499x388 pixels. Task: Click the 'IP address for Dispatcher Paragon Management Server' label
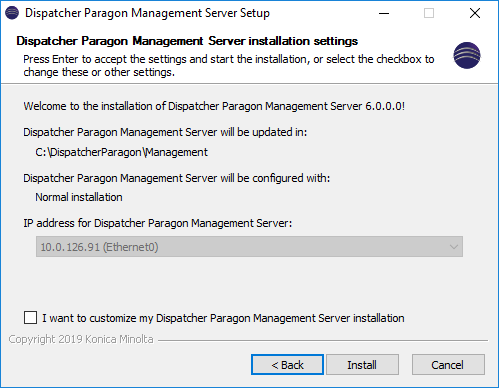click(157, 223)
